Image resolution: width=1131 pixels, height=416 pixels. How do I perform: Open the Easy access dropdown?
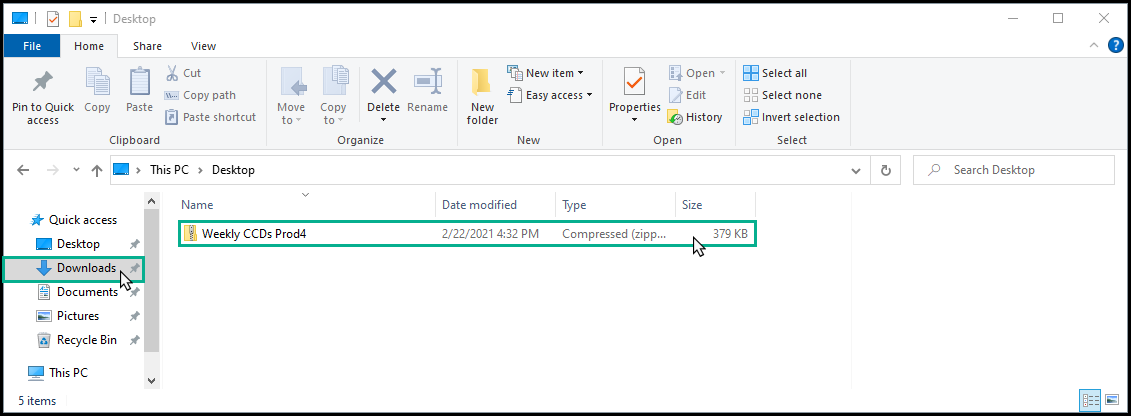(x=550, y=95)
